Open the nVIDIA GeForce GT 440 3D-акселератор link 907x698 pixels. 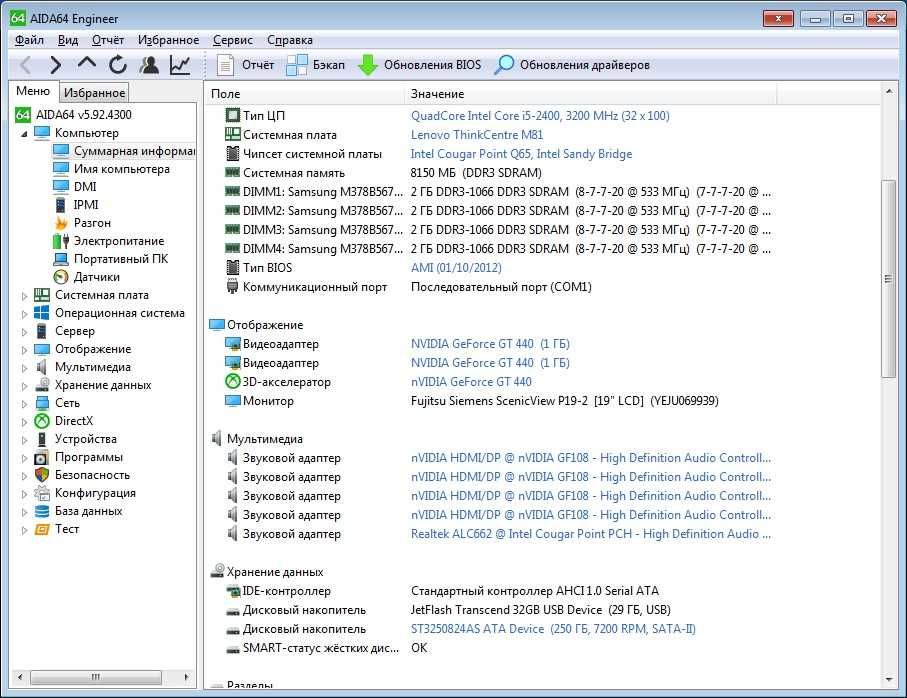471,382
